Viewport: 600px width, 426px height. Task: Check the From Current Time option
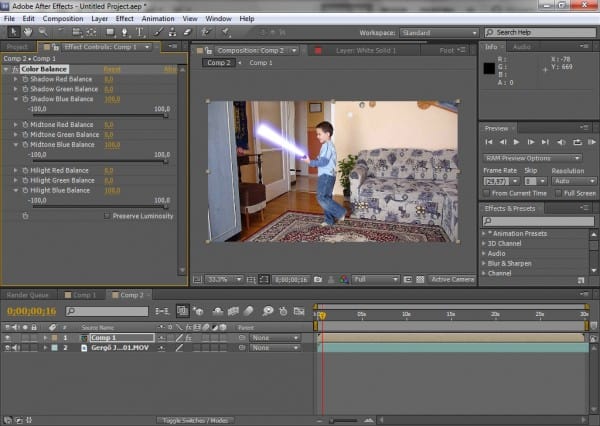tap(487, 193)
